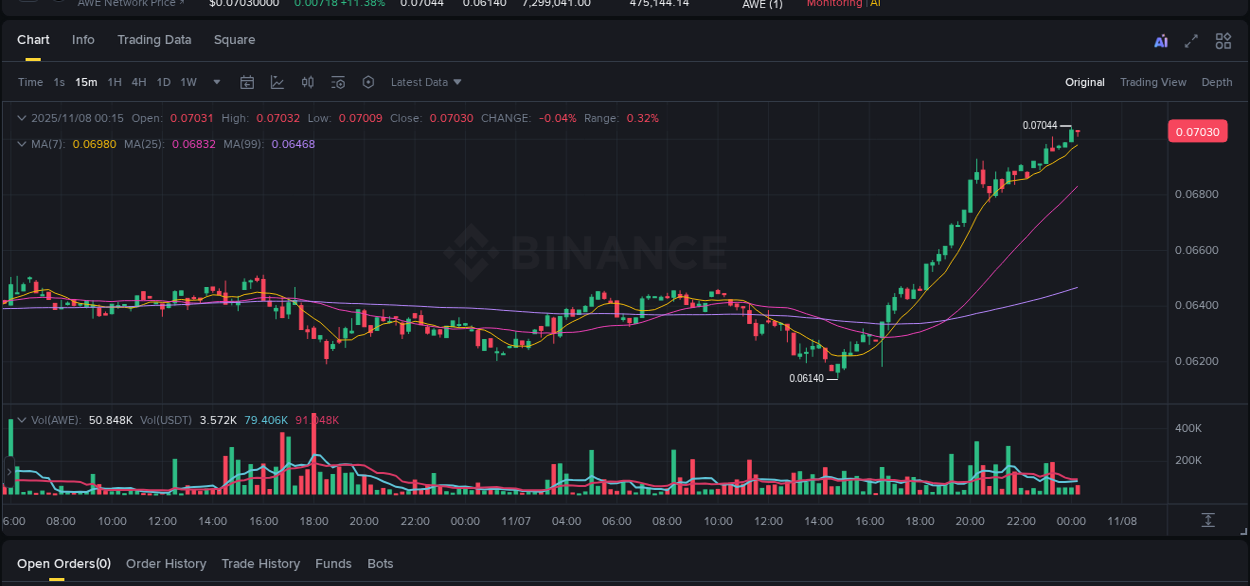This screenshot has height=586, width=1250.
Task: Collapse the Volume indicator panel
Action: click(x=21, y=420)
